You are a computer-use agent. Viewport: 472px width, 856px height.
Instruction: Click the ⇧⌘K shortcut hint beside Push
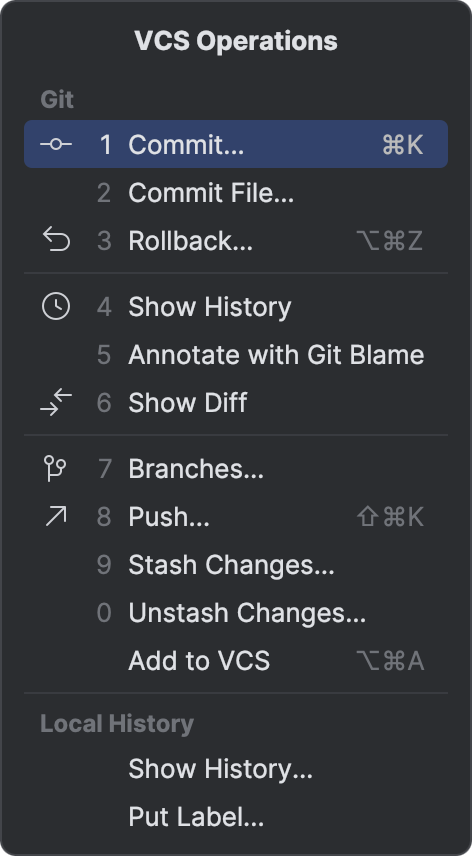coord(391,517)
